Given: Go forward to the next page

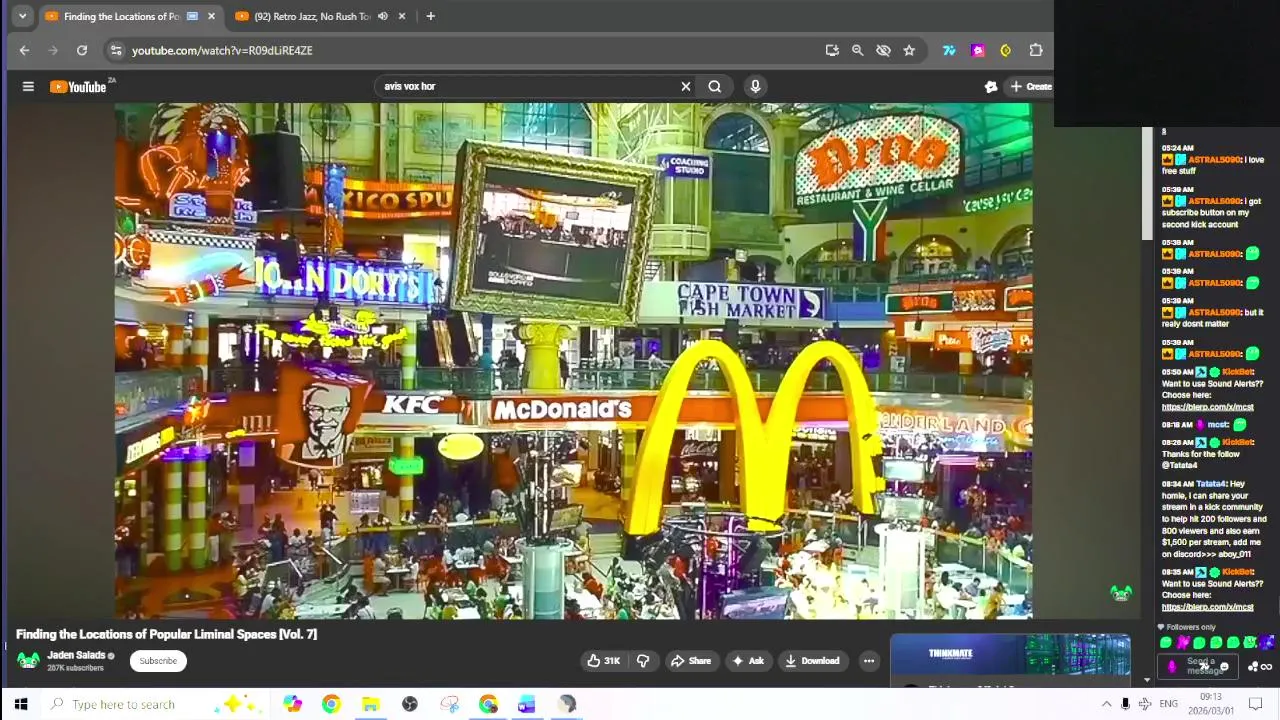Looking at the screenshot, I should tap(53, 50).
